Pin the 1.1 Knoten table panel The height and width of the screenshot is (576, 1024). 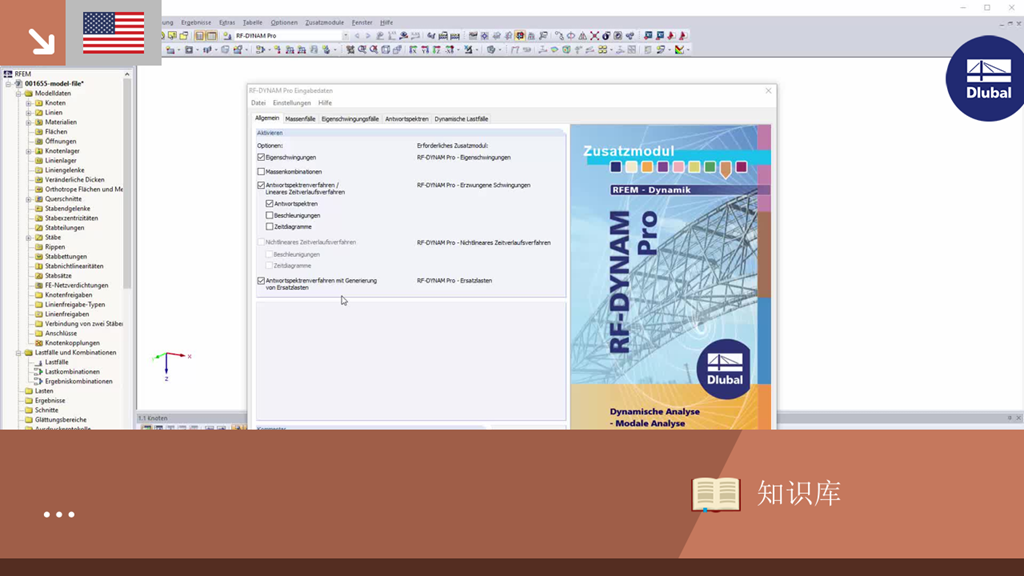[1010, 418]
